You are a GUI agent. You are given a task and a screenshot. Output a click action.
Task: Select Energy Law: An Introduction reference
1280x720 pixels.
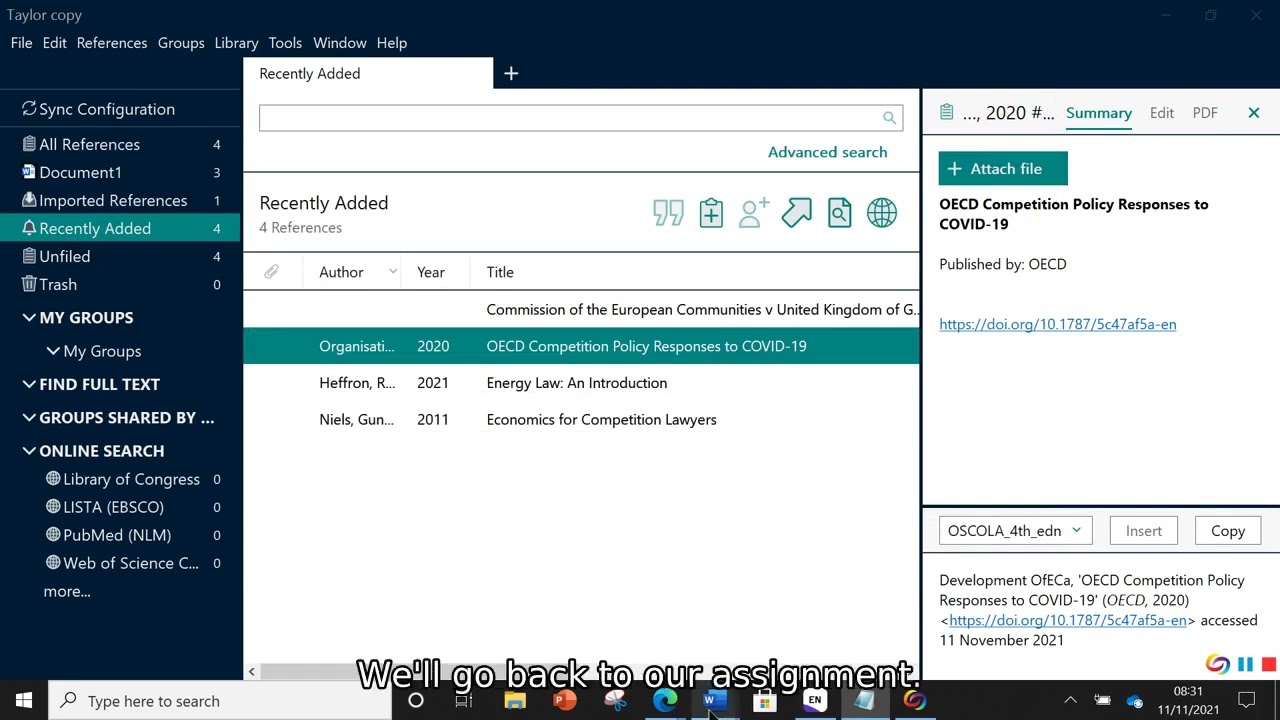tap(581, 383)
